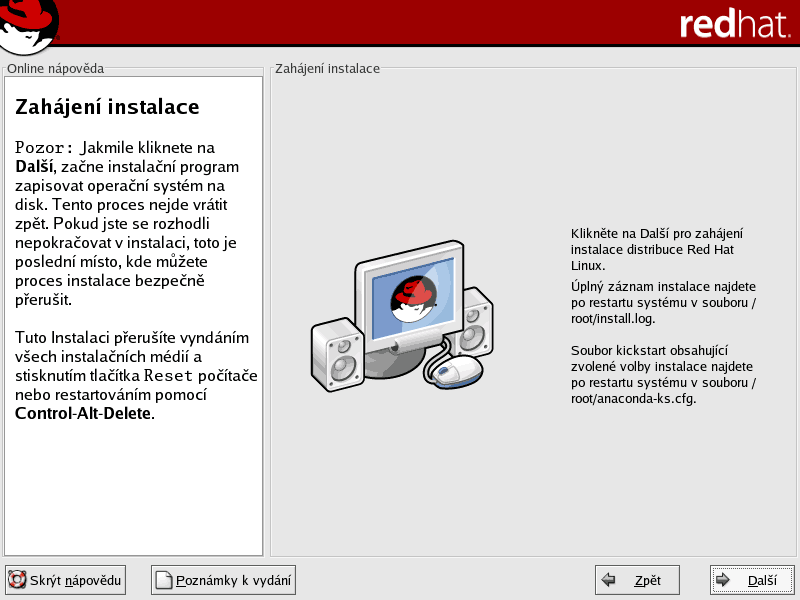Click the Red Hat shadowman logo in header
Screen dimensions: 800x600
(x=29, y=26)
